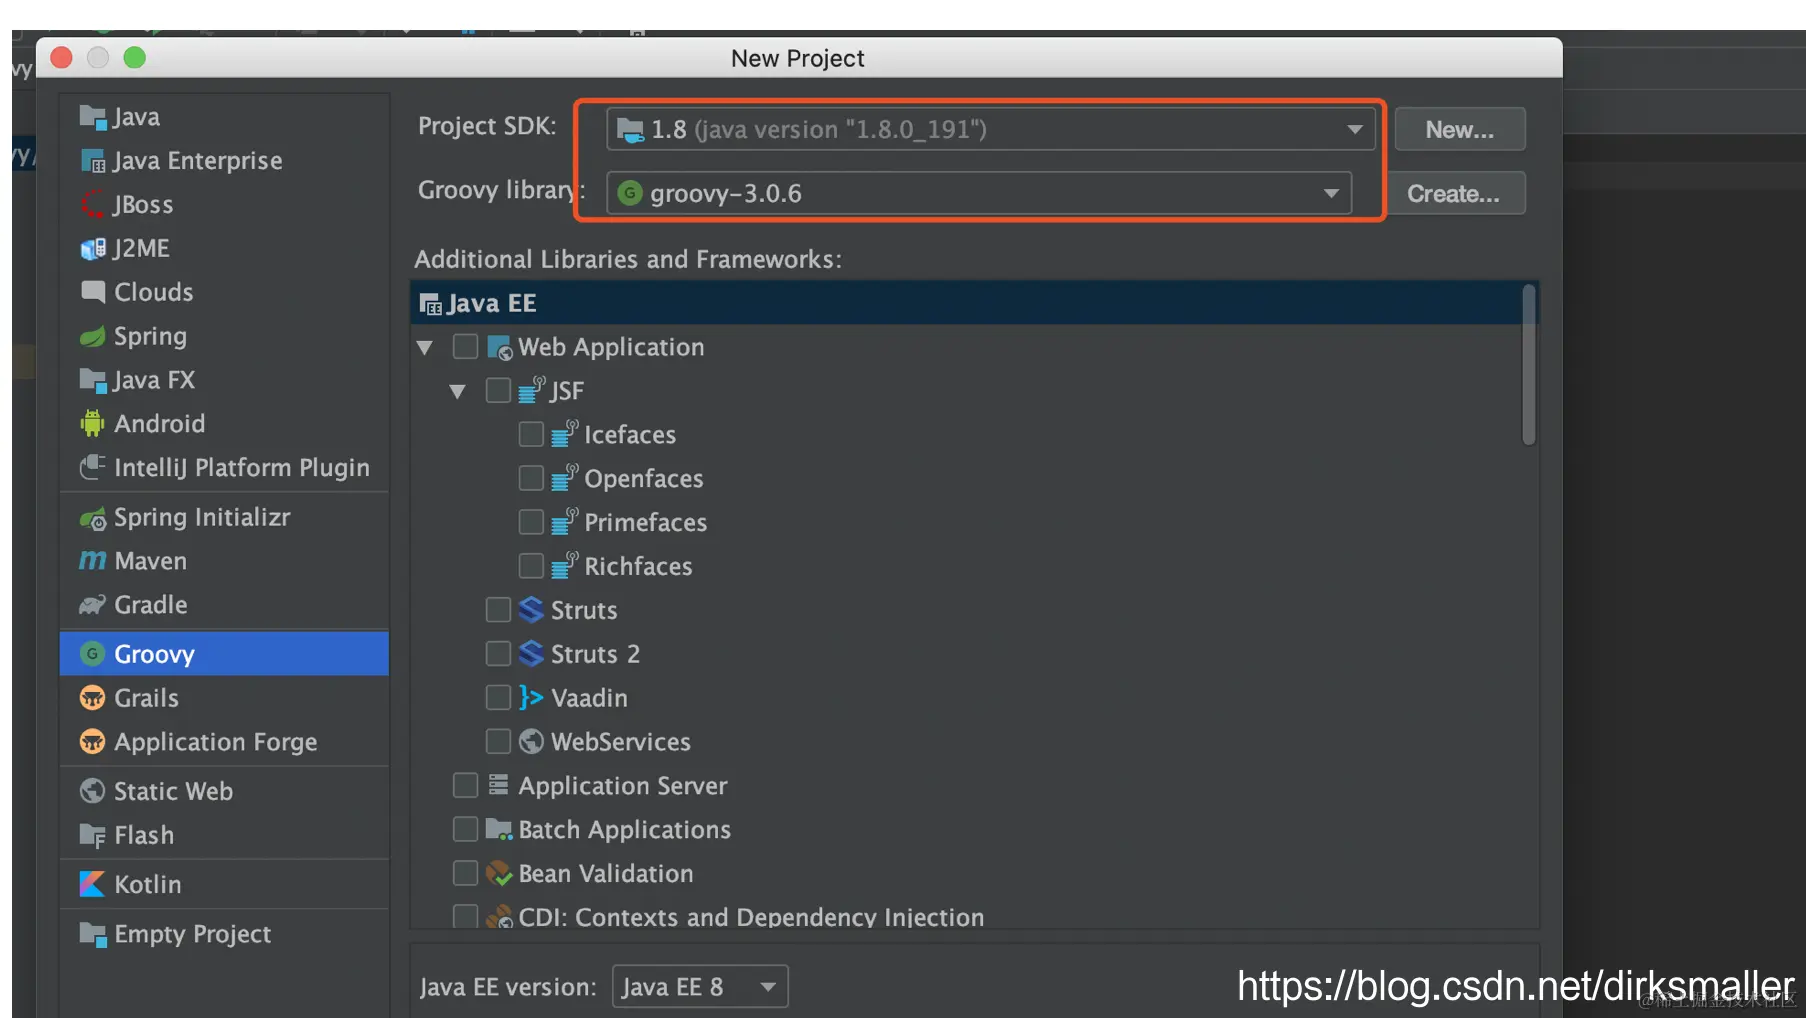Click the Vaadin framework icon
Viewport: 1806px width, 1018px height.
point(531,698)
